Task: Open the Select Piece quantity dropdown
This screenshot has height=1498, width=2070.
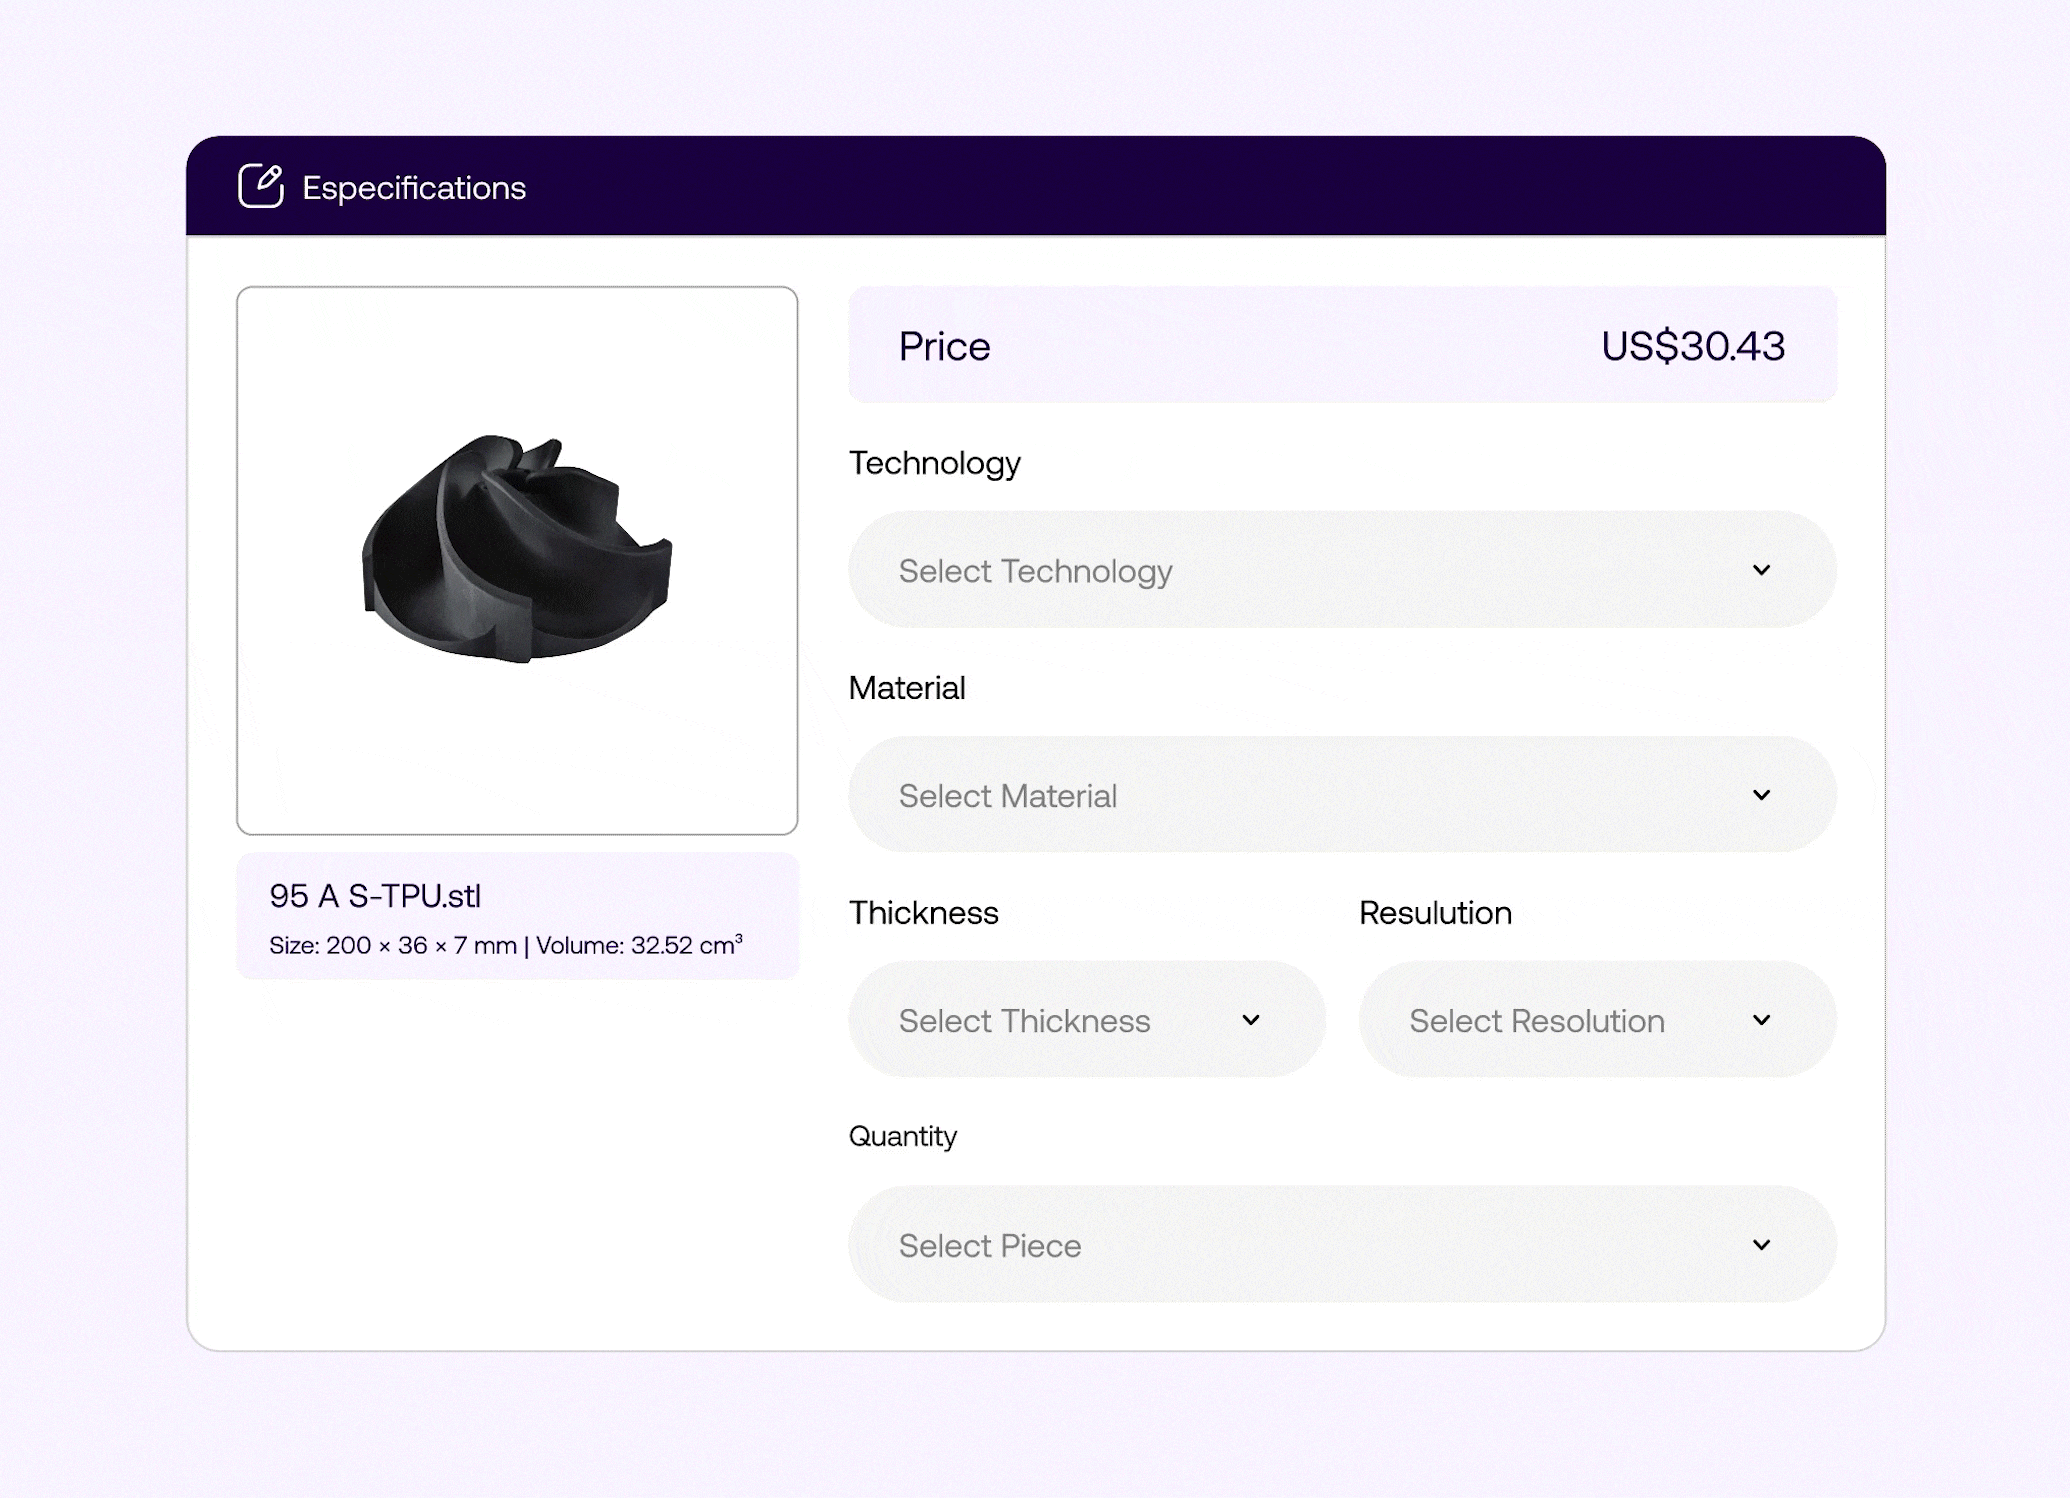Action: [1342, 1245]
